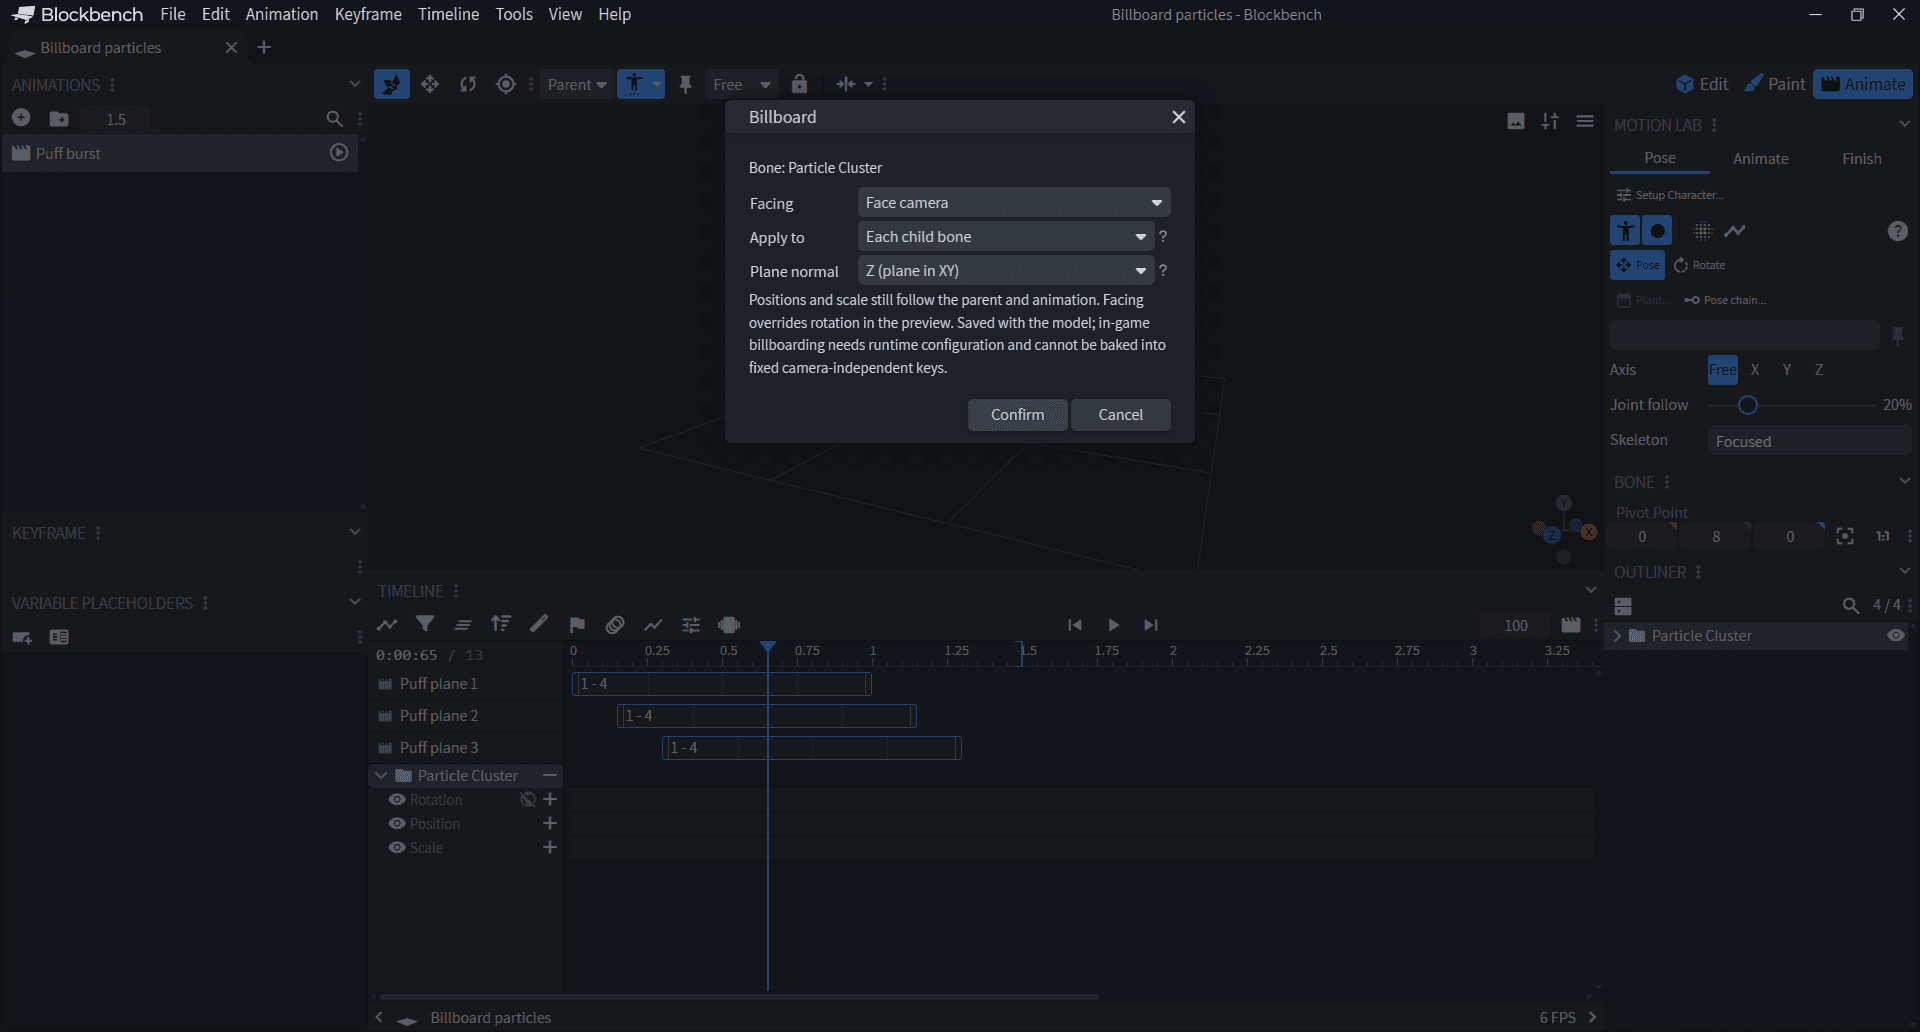Screen dimensions: 1920x1032
Task: Select the X axis option
Action: tap(1755, 370)
